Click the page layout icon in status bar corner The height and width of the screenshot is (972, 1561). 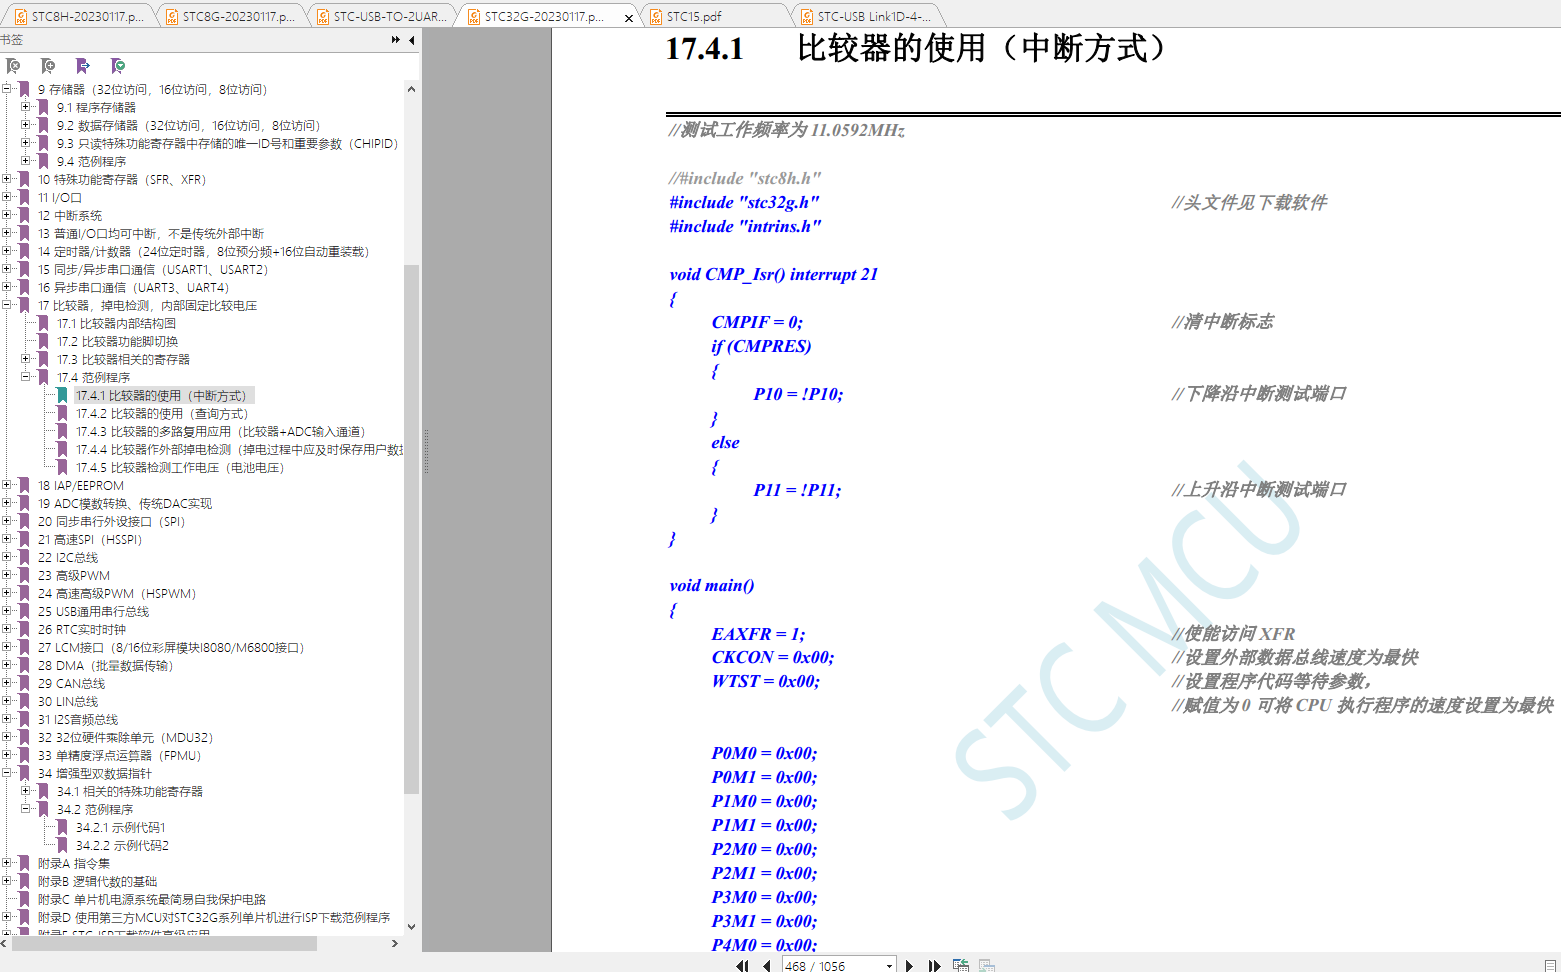1549,965
